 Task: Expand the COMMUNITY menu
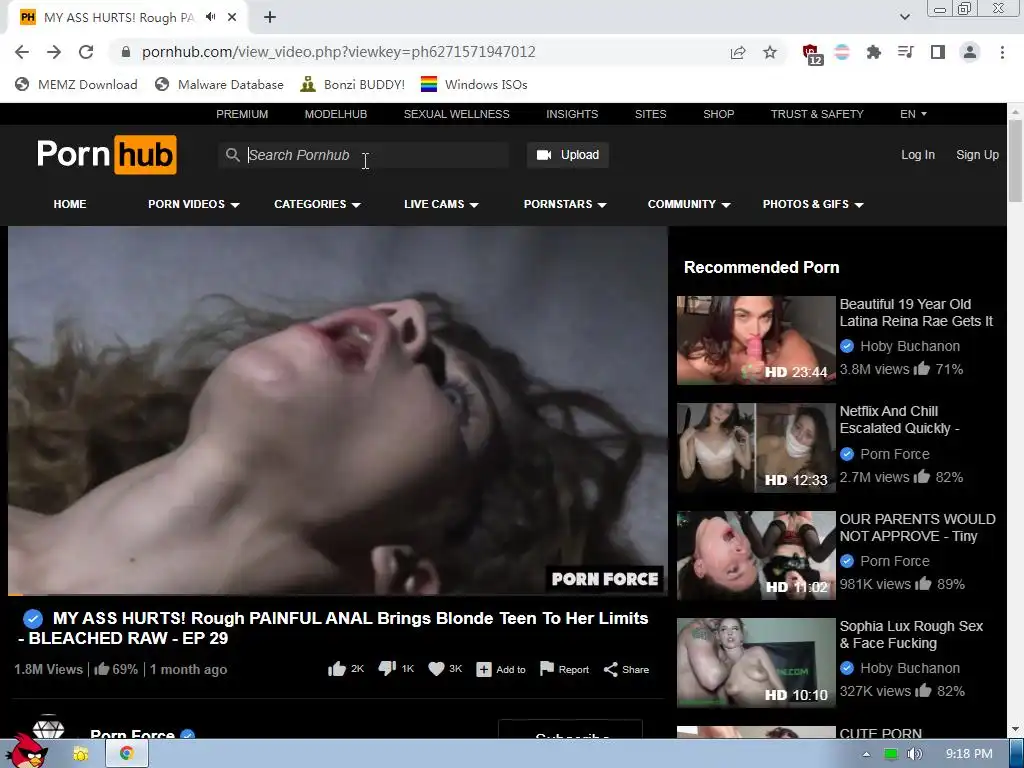point(688,204)
